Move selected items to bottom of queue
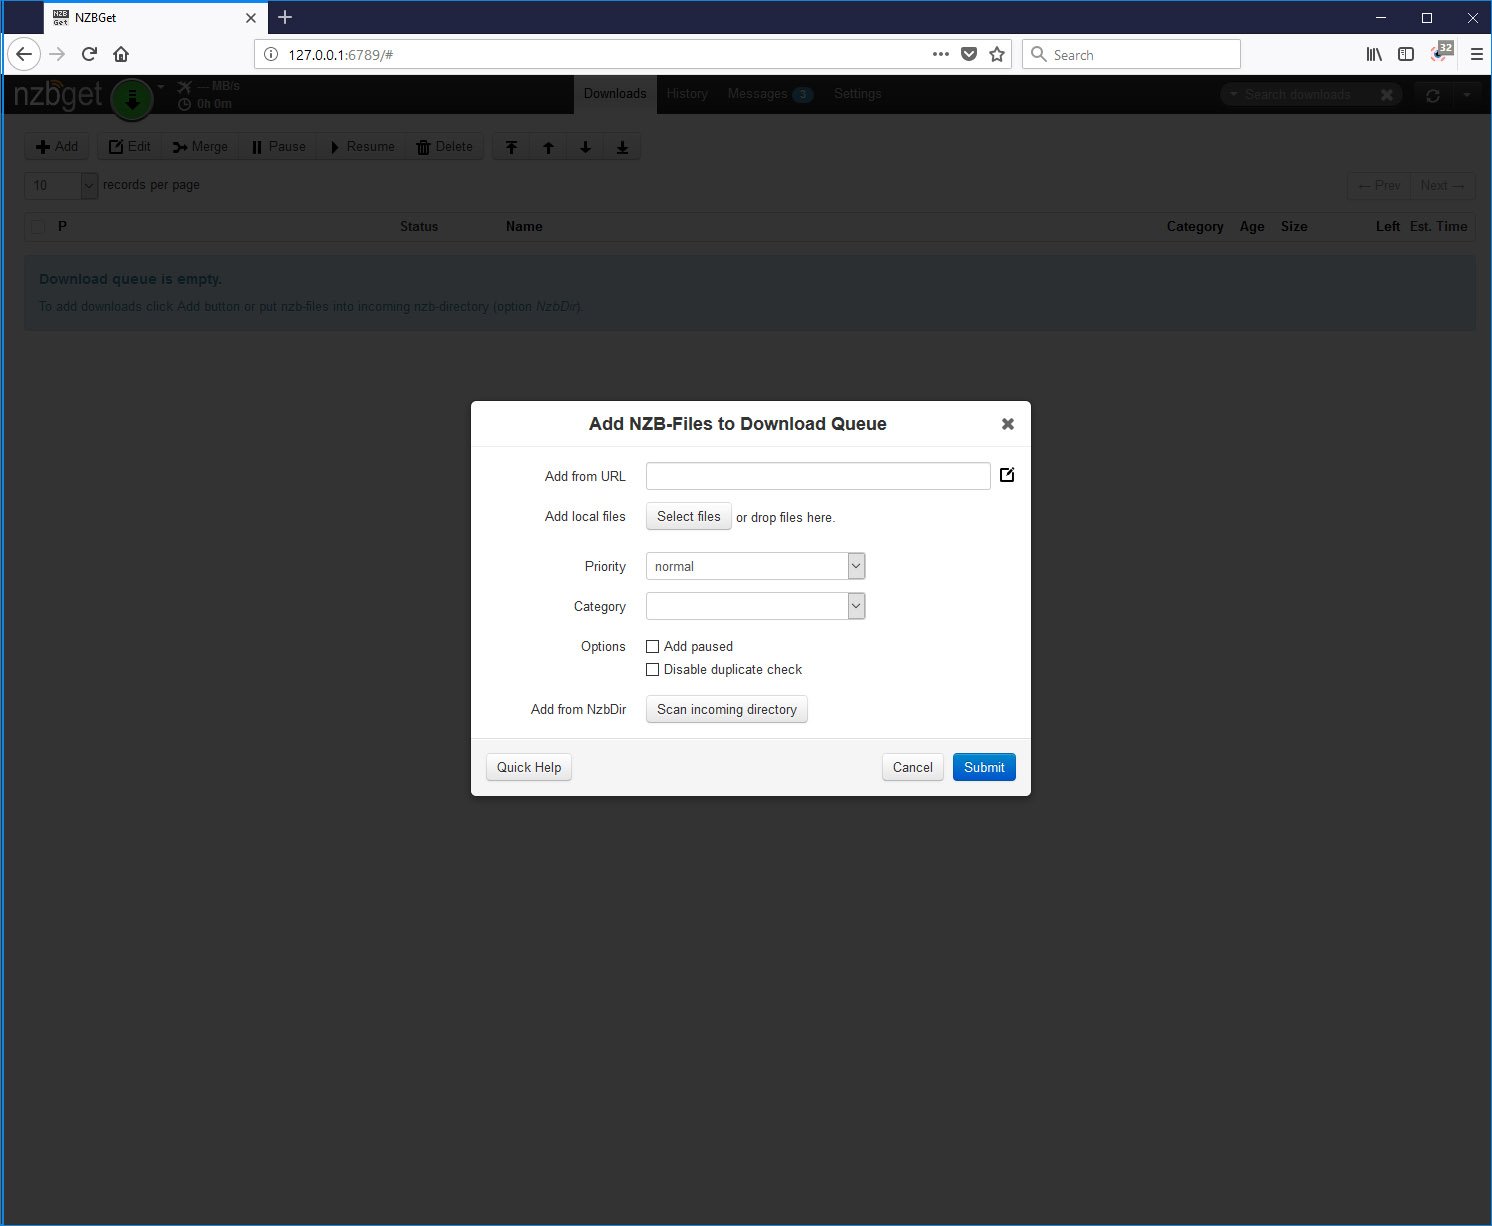 [x=622, y=147]
